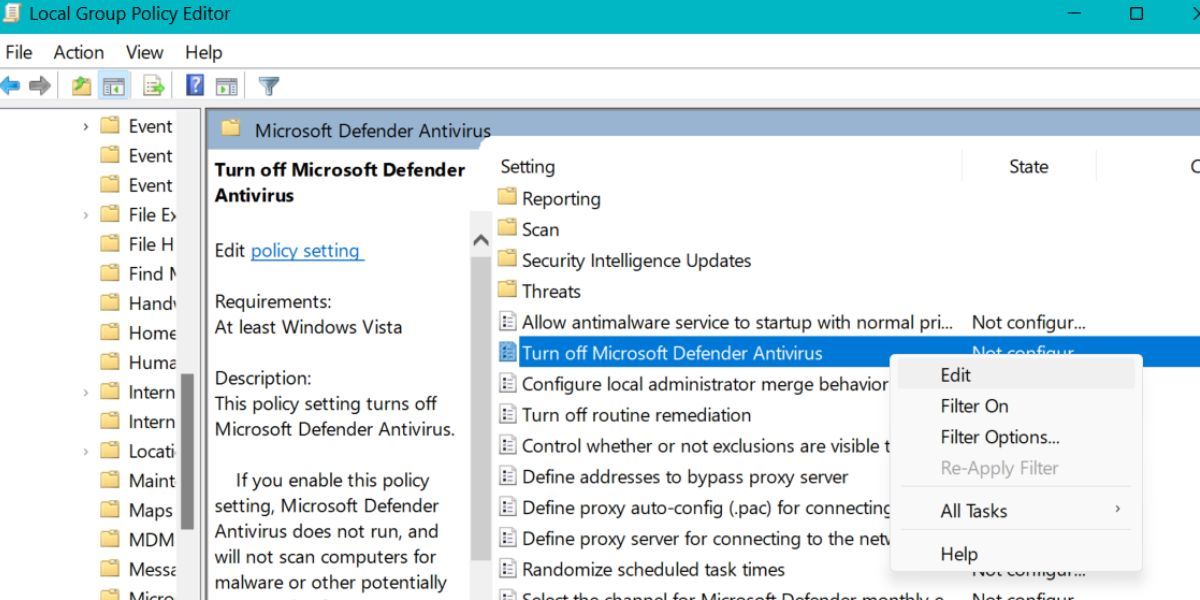The height and width of the screenshot is (600, 1200).
Task: Open the Threats settings folder
Action: (552, 291)
